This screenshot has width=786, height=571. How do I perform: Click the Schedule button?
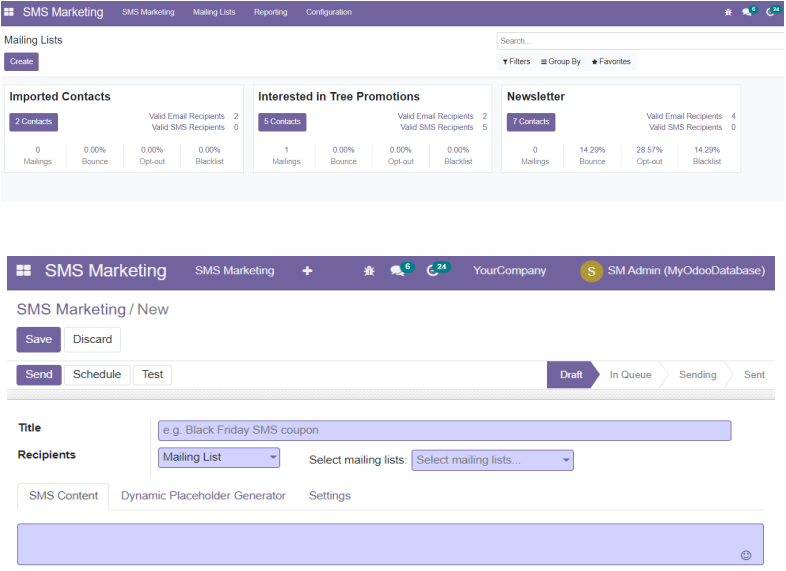click(x=98, y=375)
